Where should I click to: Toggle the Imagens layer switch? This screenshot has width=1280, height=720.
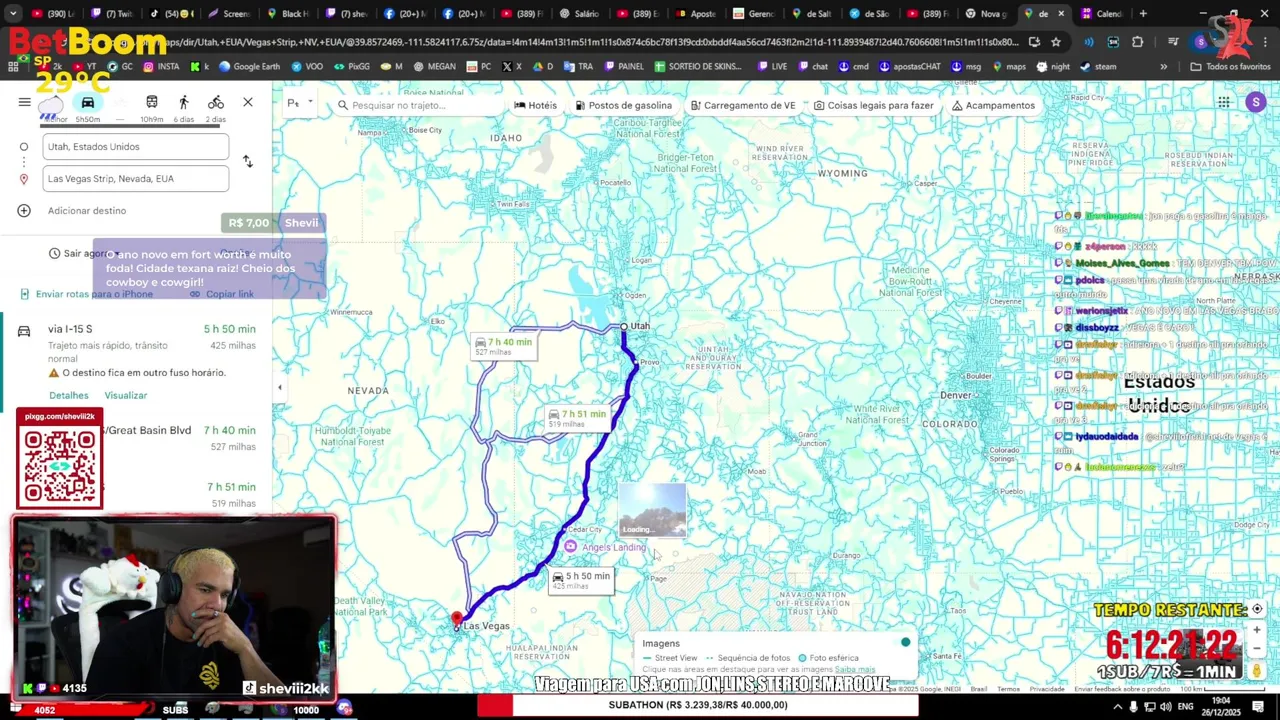coord(905,642)
